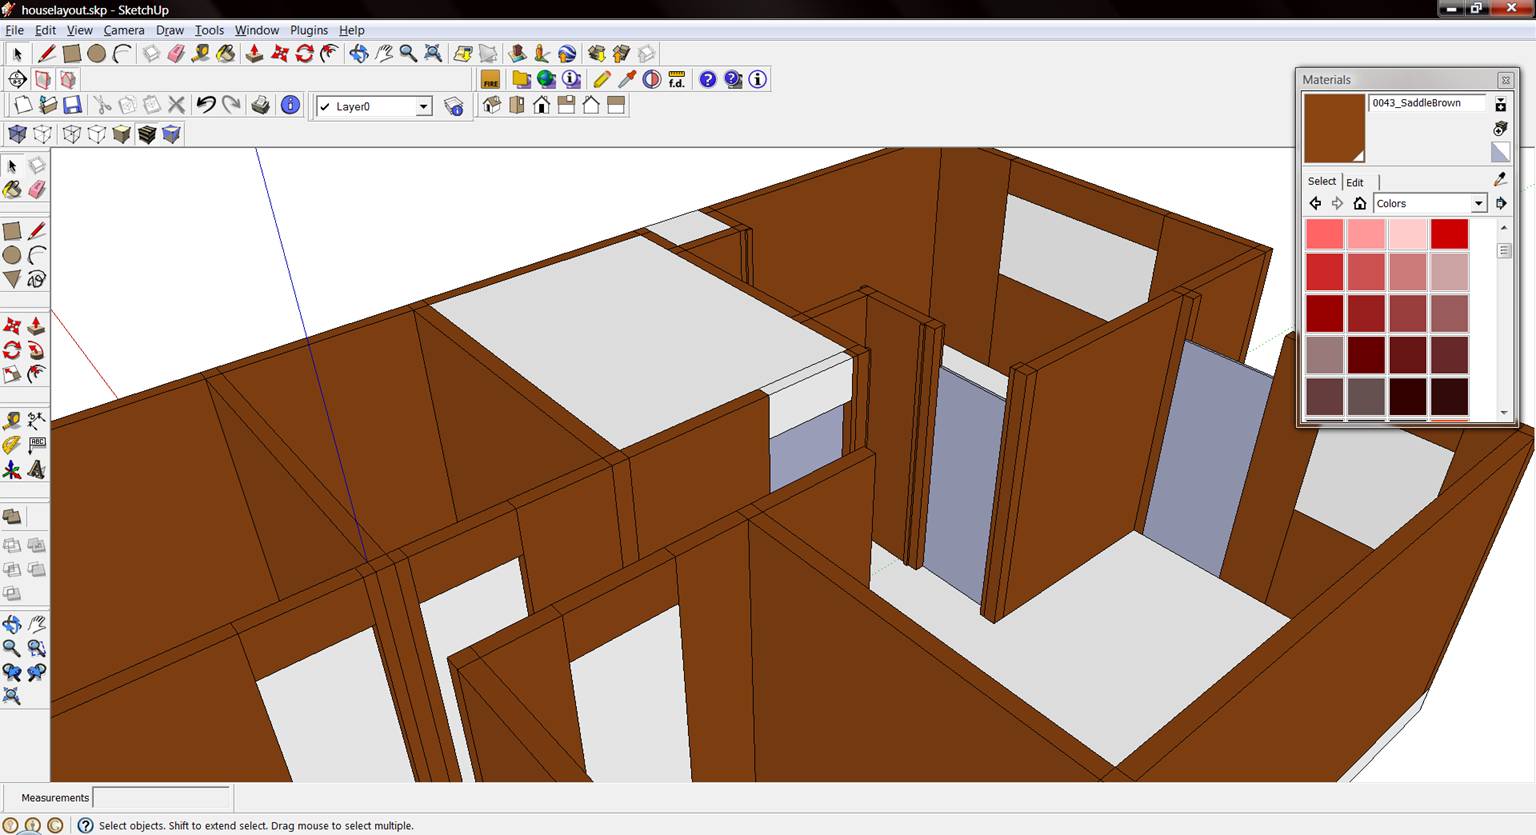
Task: Open the Plugins menu
Action: [308, 30]
